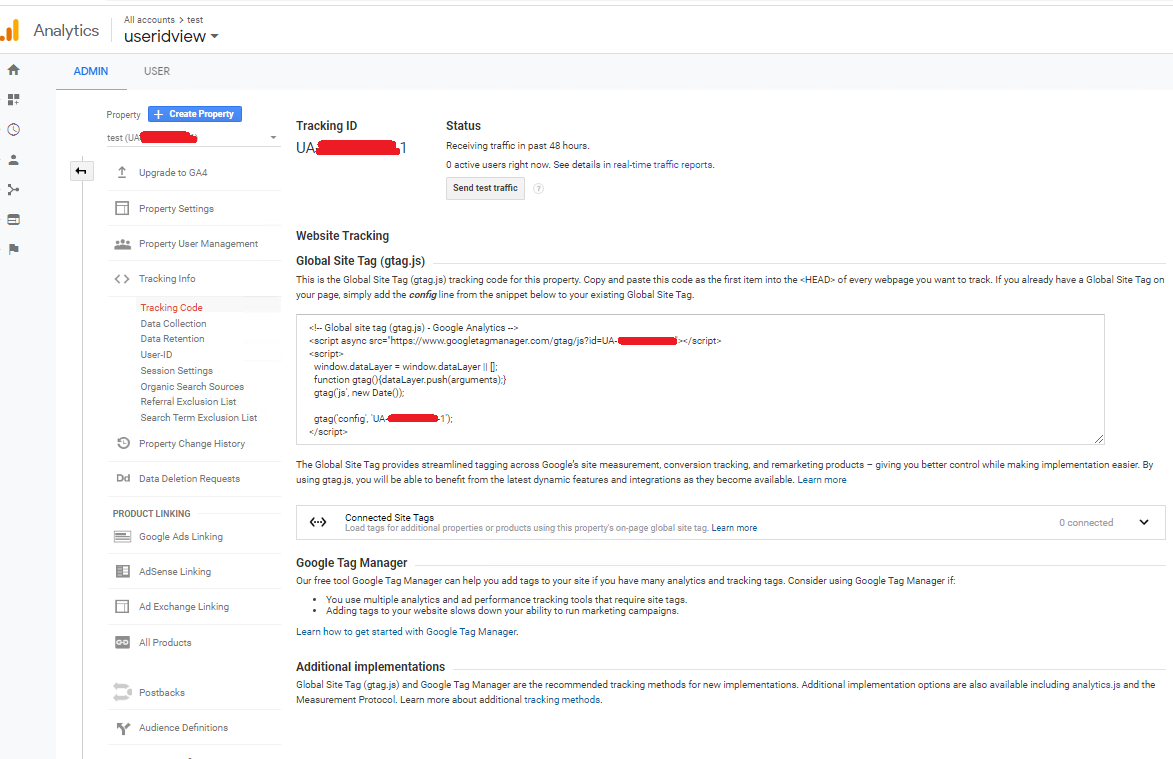Open the test property dropdown
Image resolution: width=1173 pixels, height=759 pixels.
click(x=193, y=138)
